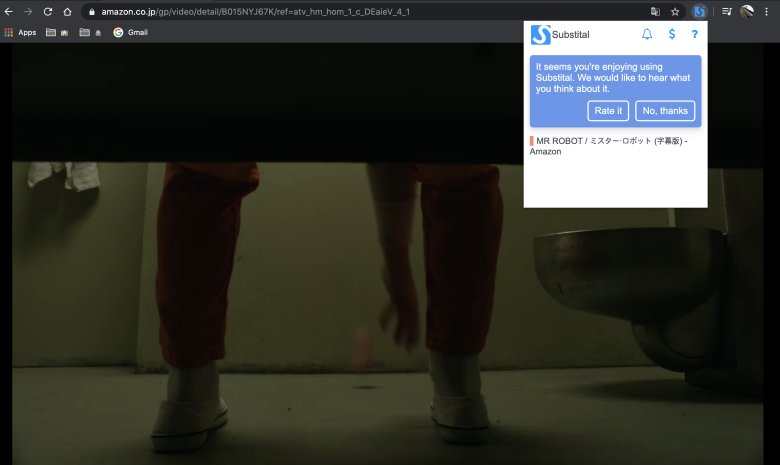Dismiss the rating prompt with No, thanks
The height and width of the screenshot is (465, 780).
665,111
